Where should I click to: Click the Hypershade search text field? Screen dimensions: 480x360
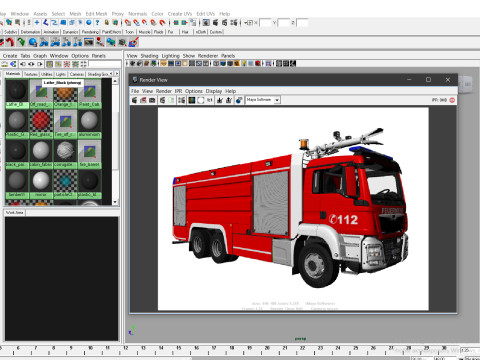pos(105,64)
